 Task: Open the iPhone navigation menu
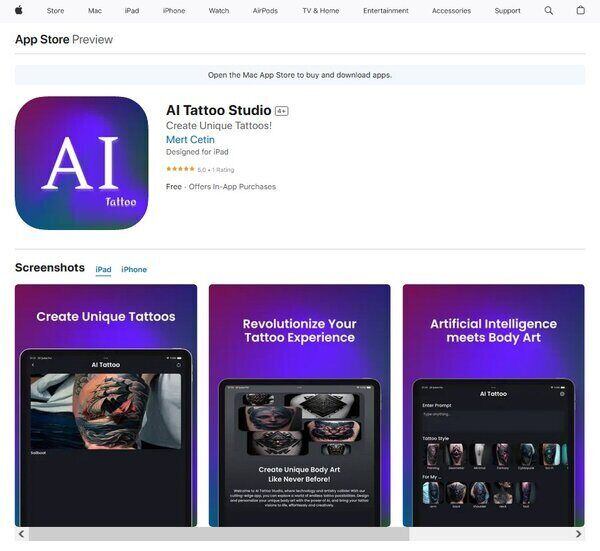point(174,11)
